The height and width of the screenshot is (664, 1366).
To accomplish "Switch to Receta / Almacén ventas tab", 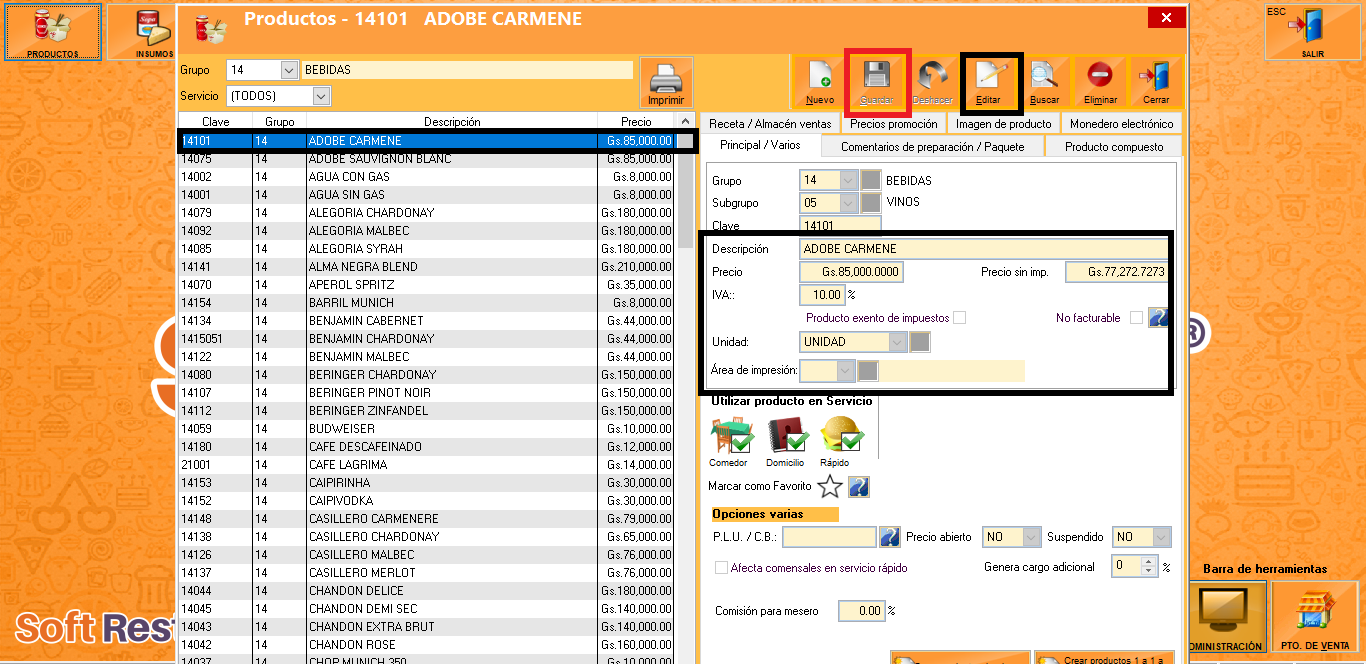I will (x=770, y=124).
